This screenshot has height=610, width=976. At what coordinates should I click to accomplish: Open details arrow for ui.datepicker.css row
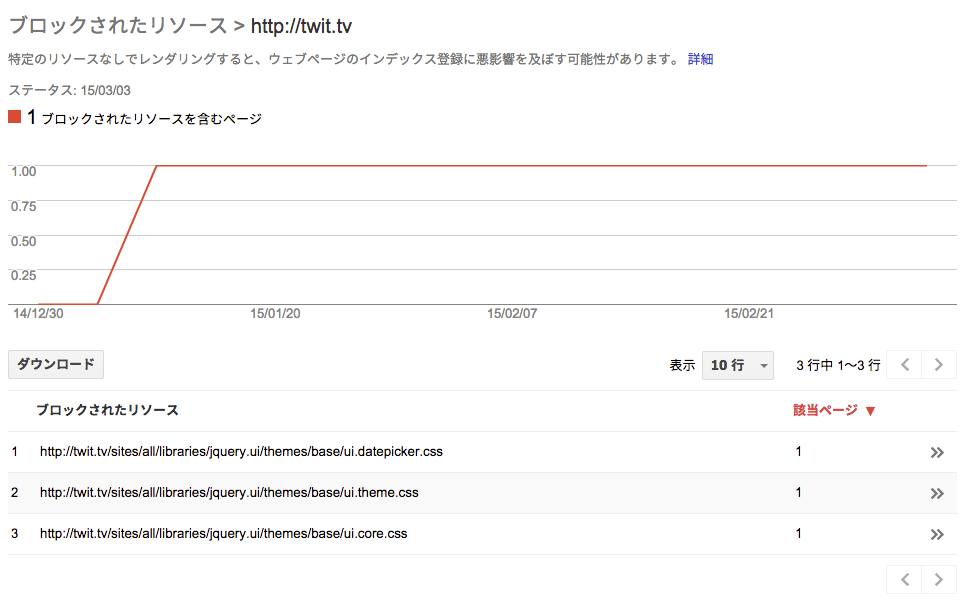(x=937, y=453)
